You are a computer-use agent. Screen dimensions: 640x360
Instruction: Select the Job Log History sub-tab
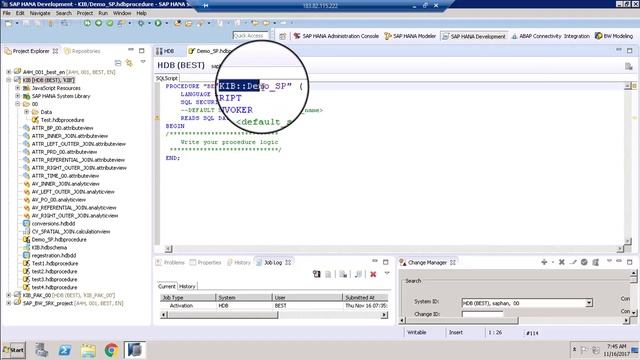click(x=187, y=287)
